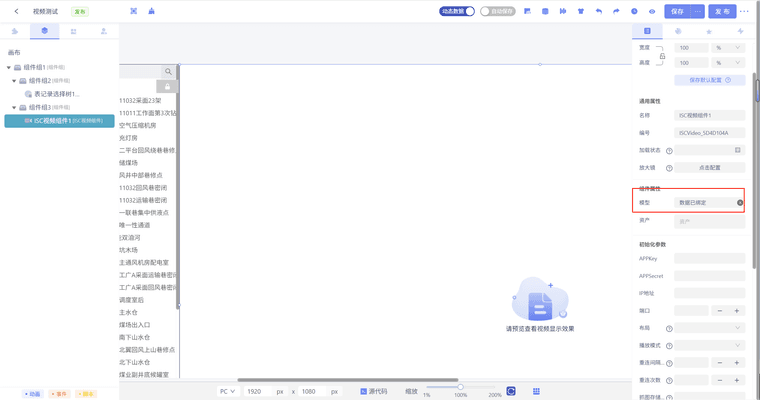This screenshot has height=400, width=760.
Task: Open the theme shirt icon
Action: [x=581, y=11]
